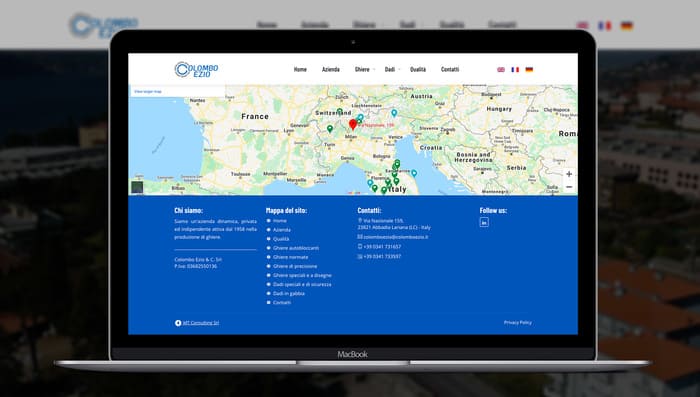Screen dimensions: 700x397
Task: Click the Colombo Ezio logo in laptop screen
Action: click(x=196, y=70)
